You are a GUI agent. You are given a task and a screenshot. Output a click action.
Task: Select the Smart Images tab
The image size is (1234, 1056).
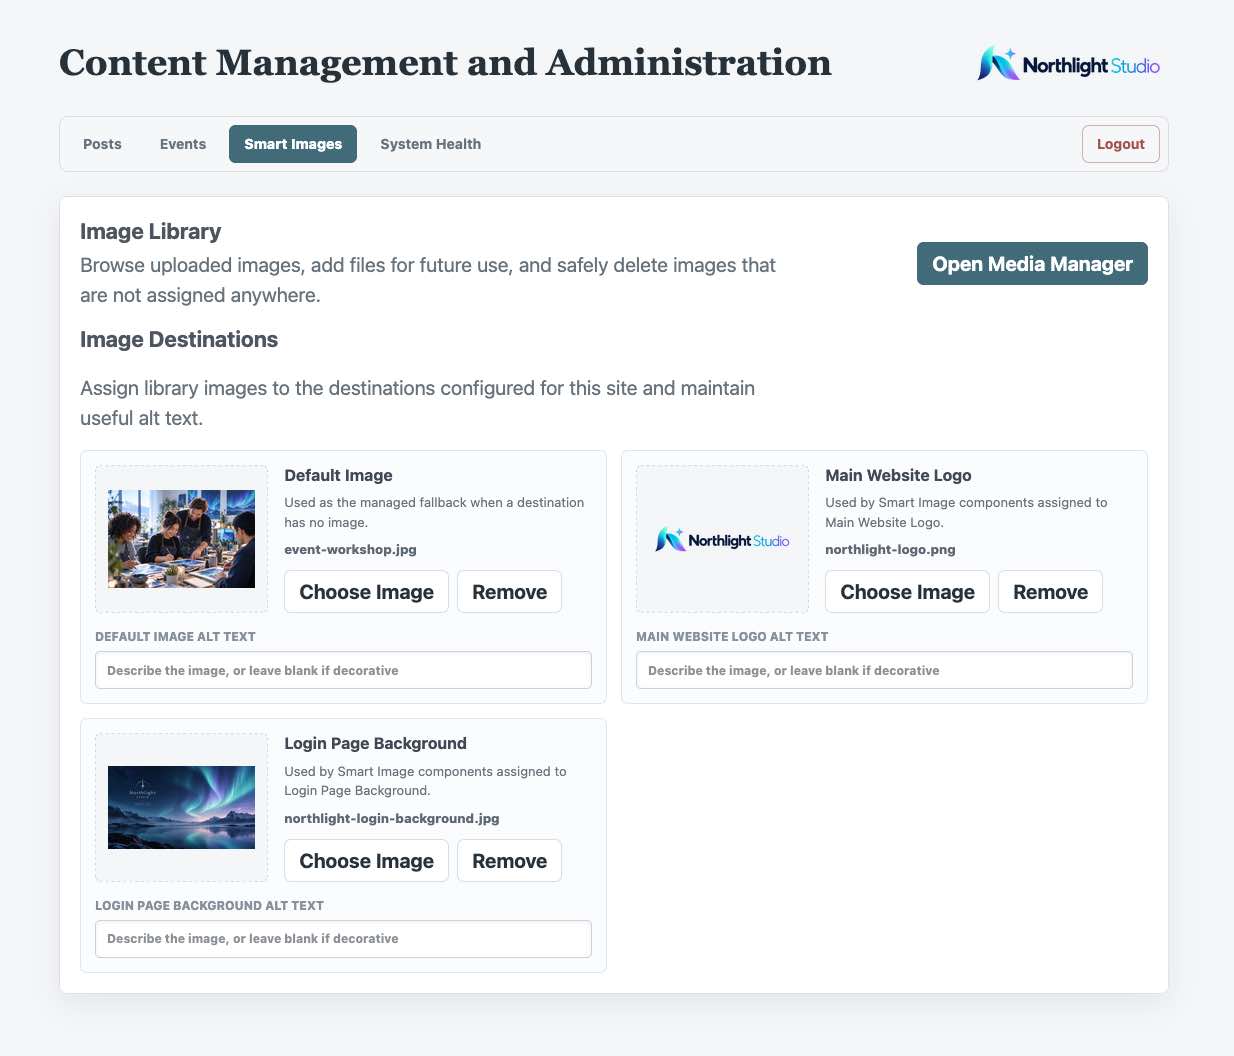point(293,144)
